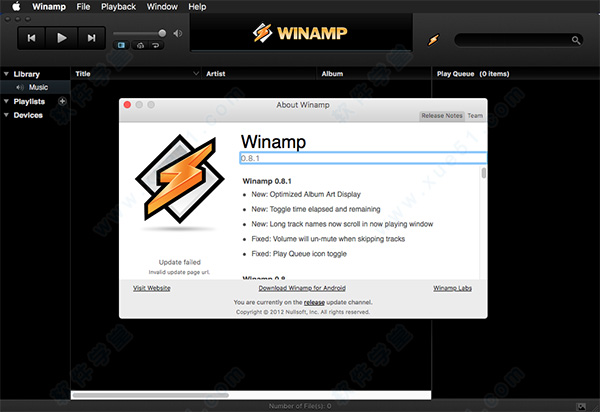Viewport: 600px width, 412px height.
Task: Close the About Winamp dialog
Action: coord(127,105)
